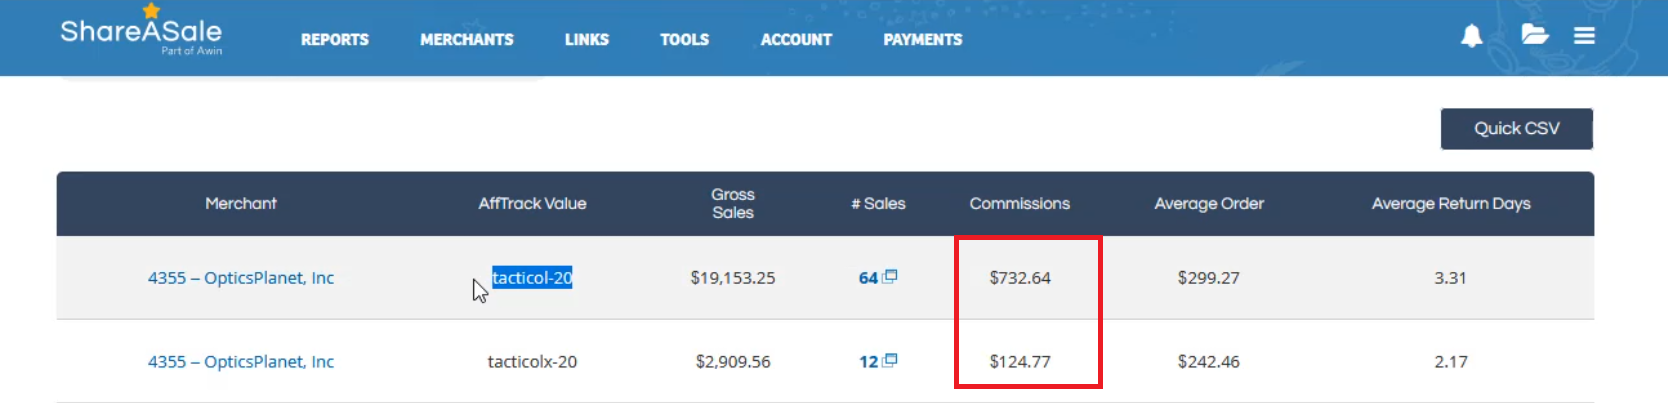Open the Merchants menu
This screenshot has height=403, width=1668.
(x=467, y=40)
